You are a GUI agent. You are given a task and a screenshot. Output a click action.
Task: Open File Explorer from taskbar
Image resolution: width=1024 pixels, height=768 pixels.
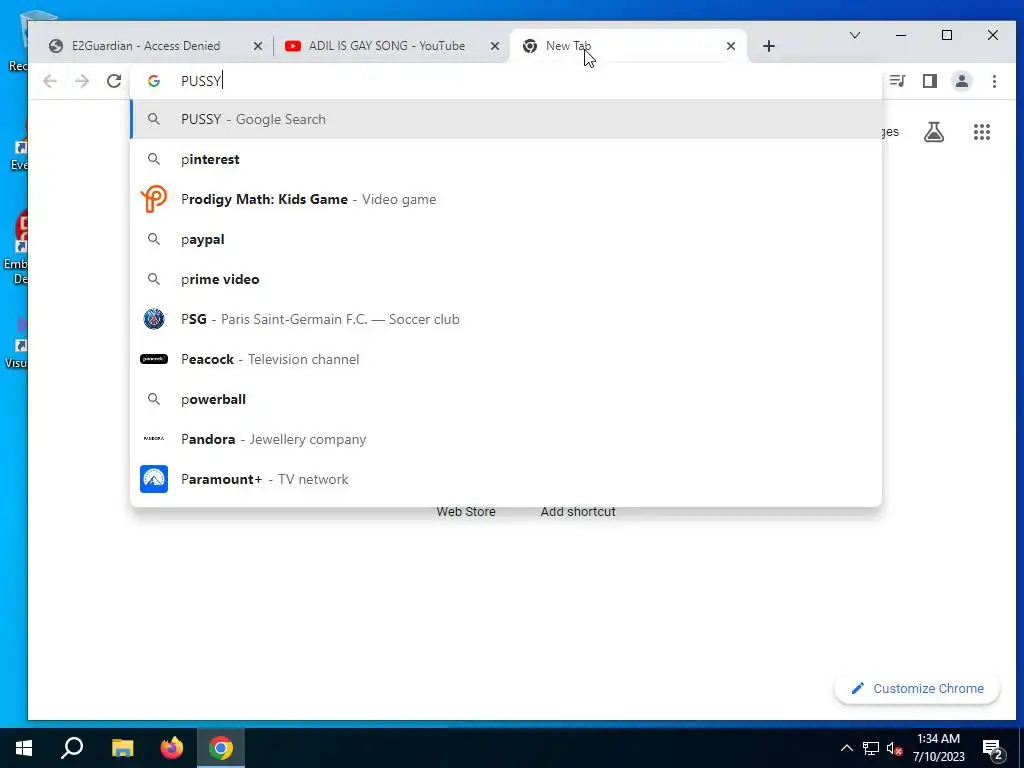(123, 748)
